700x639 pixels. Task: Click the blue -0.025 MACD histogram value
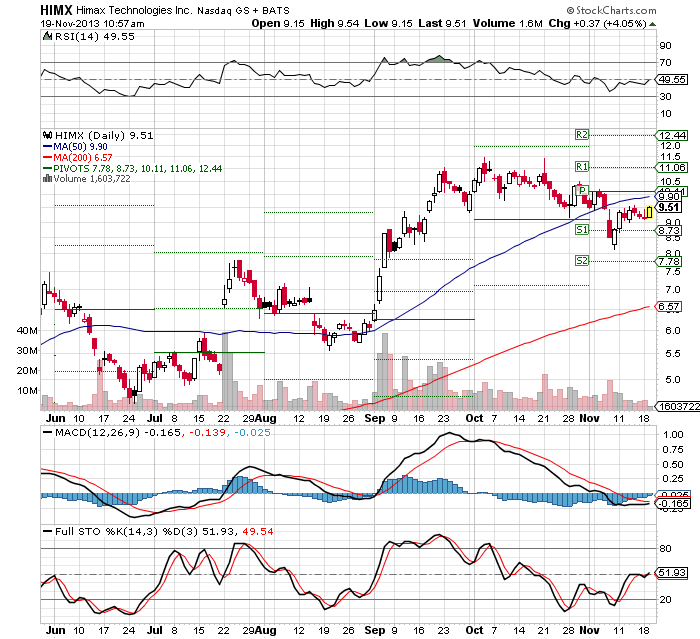252,433
